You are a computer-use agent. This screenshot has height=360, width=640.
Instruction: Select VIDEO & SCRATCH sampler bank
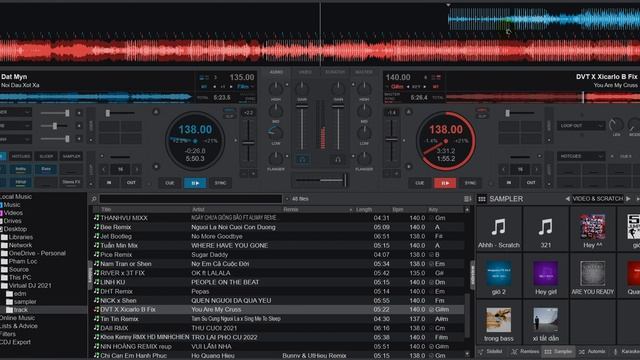tap(598, 199)
